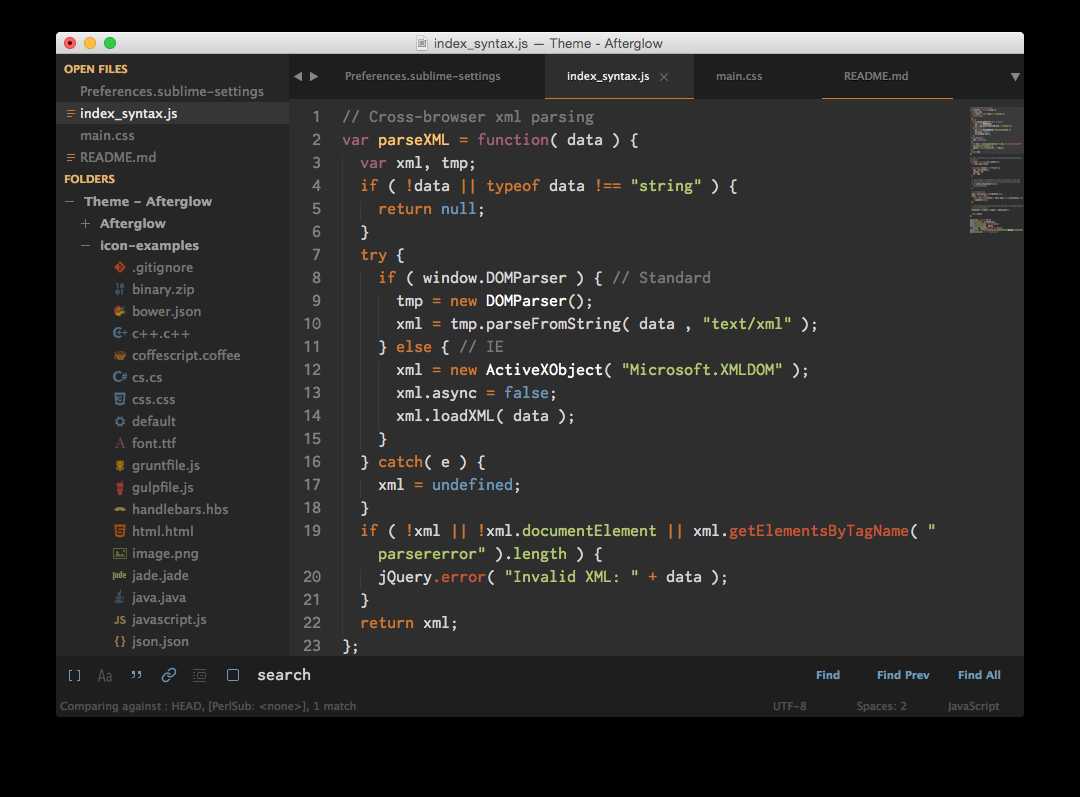Click the Grunt icon beside gruntfile.js
The width and height of the screenshot is (1080, 797).
[x=120, y=465]
